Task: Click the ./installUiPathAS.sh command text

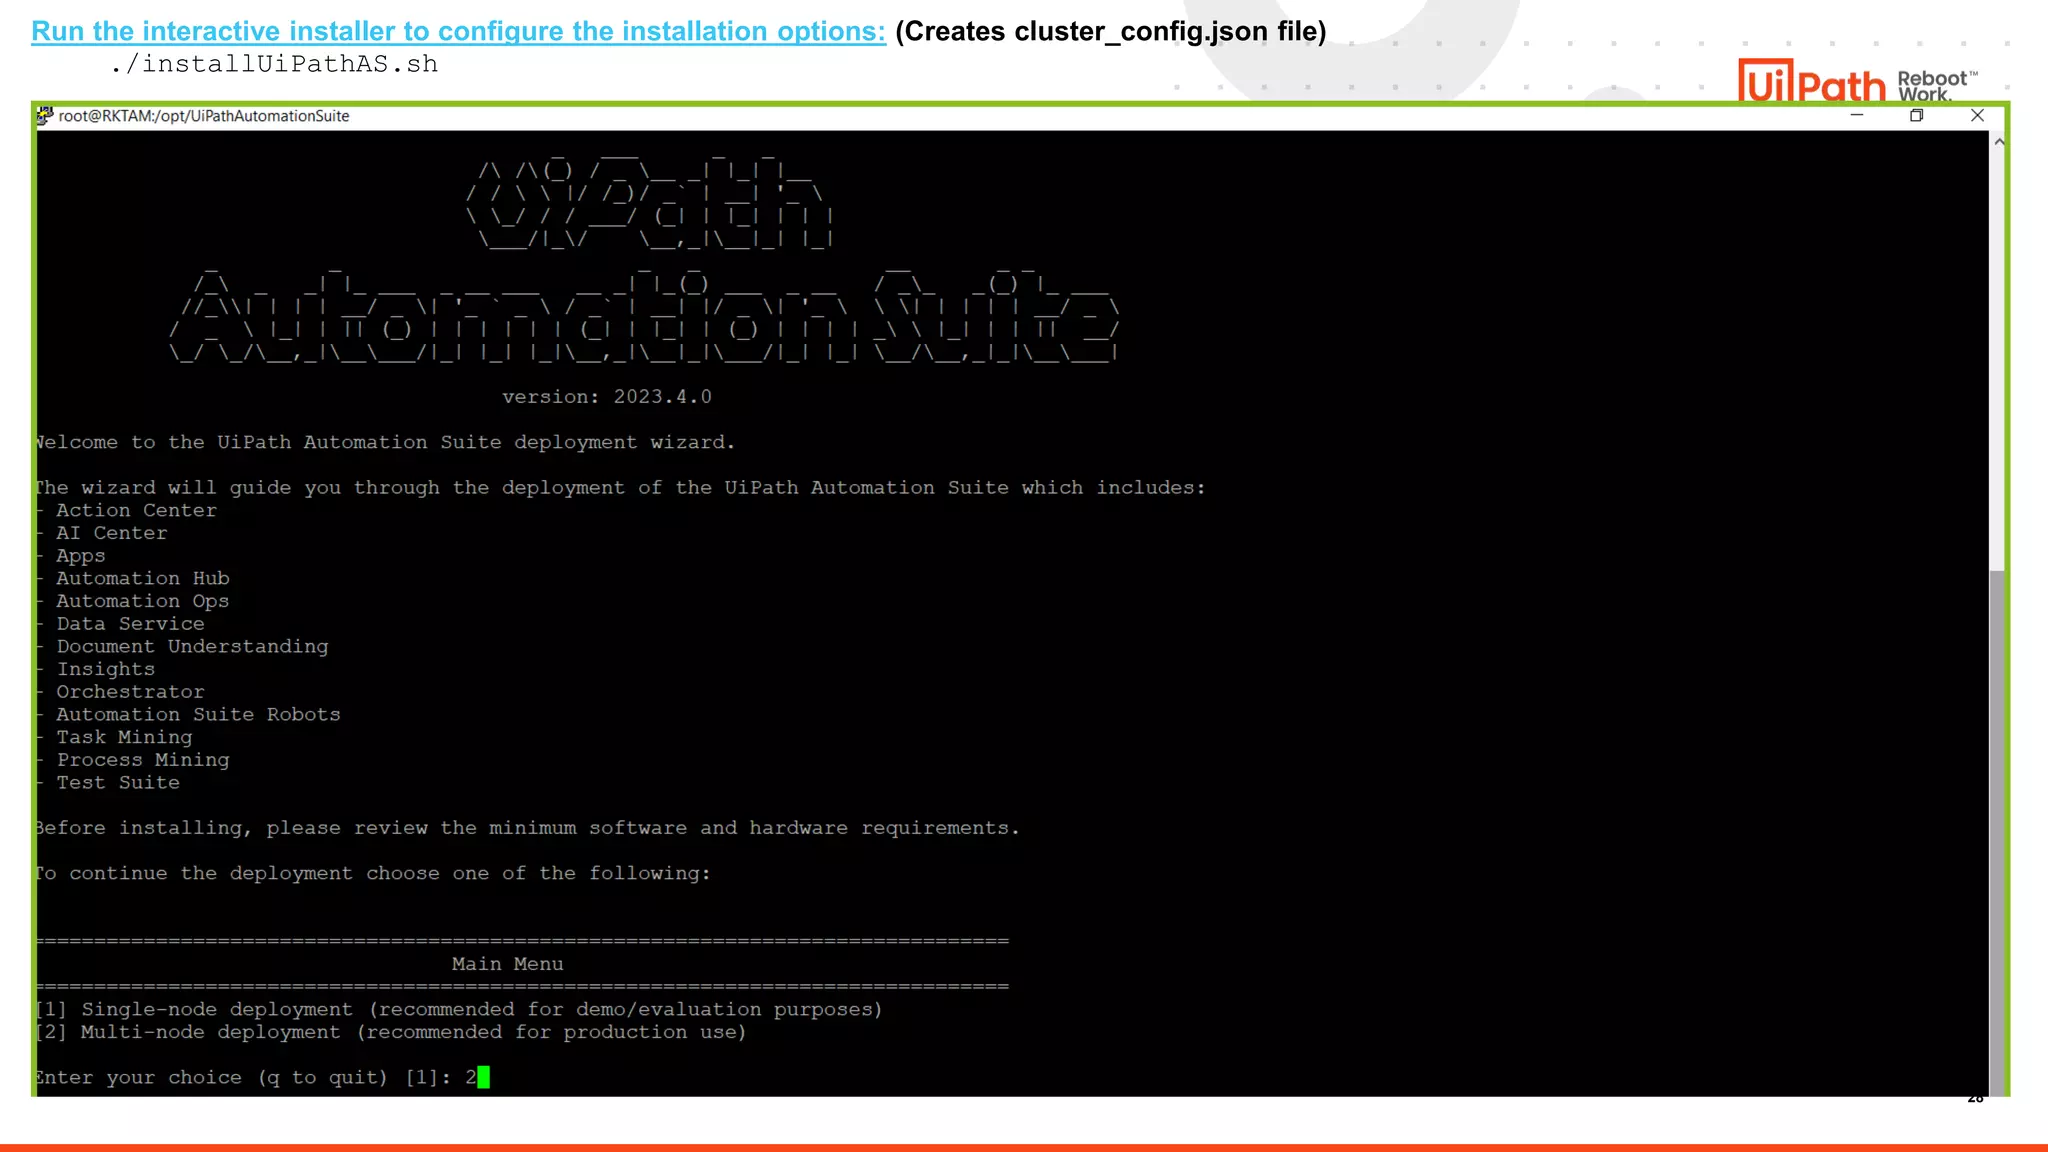Action: click(274, 64)
